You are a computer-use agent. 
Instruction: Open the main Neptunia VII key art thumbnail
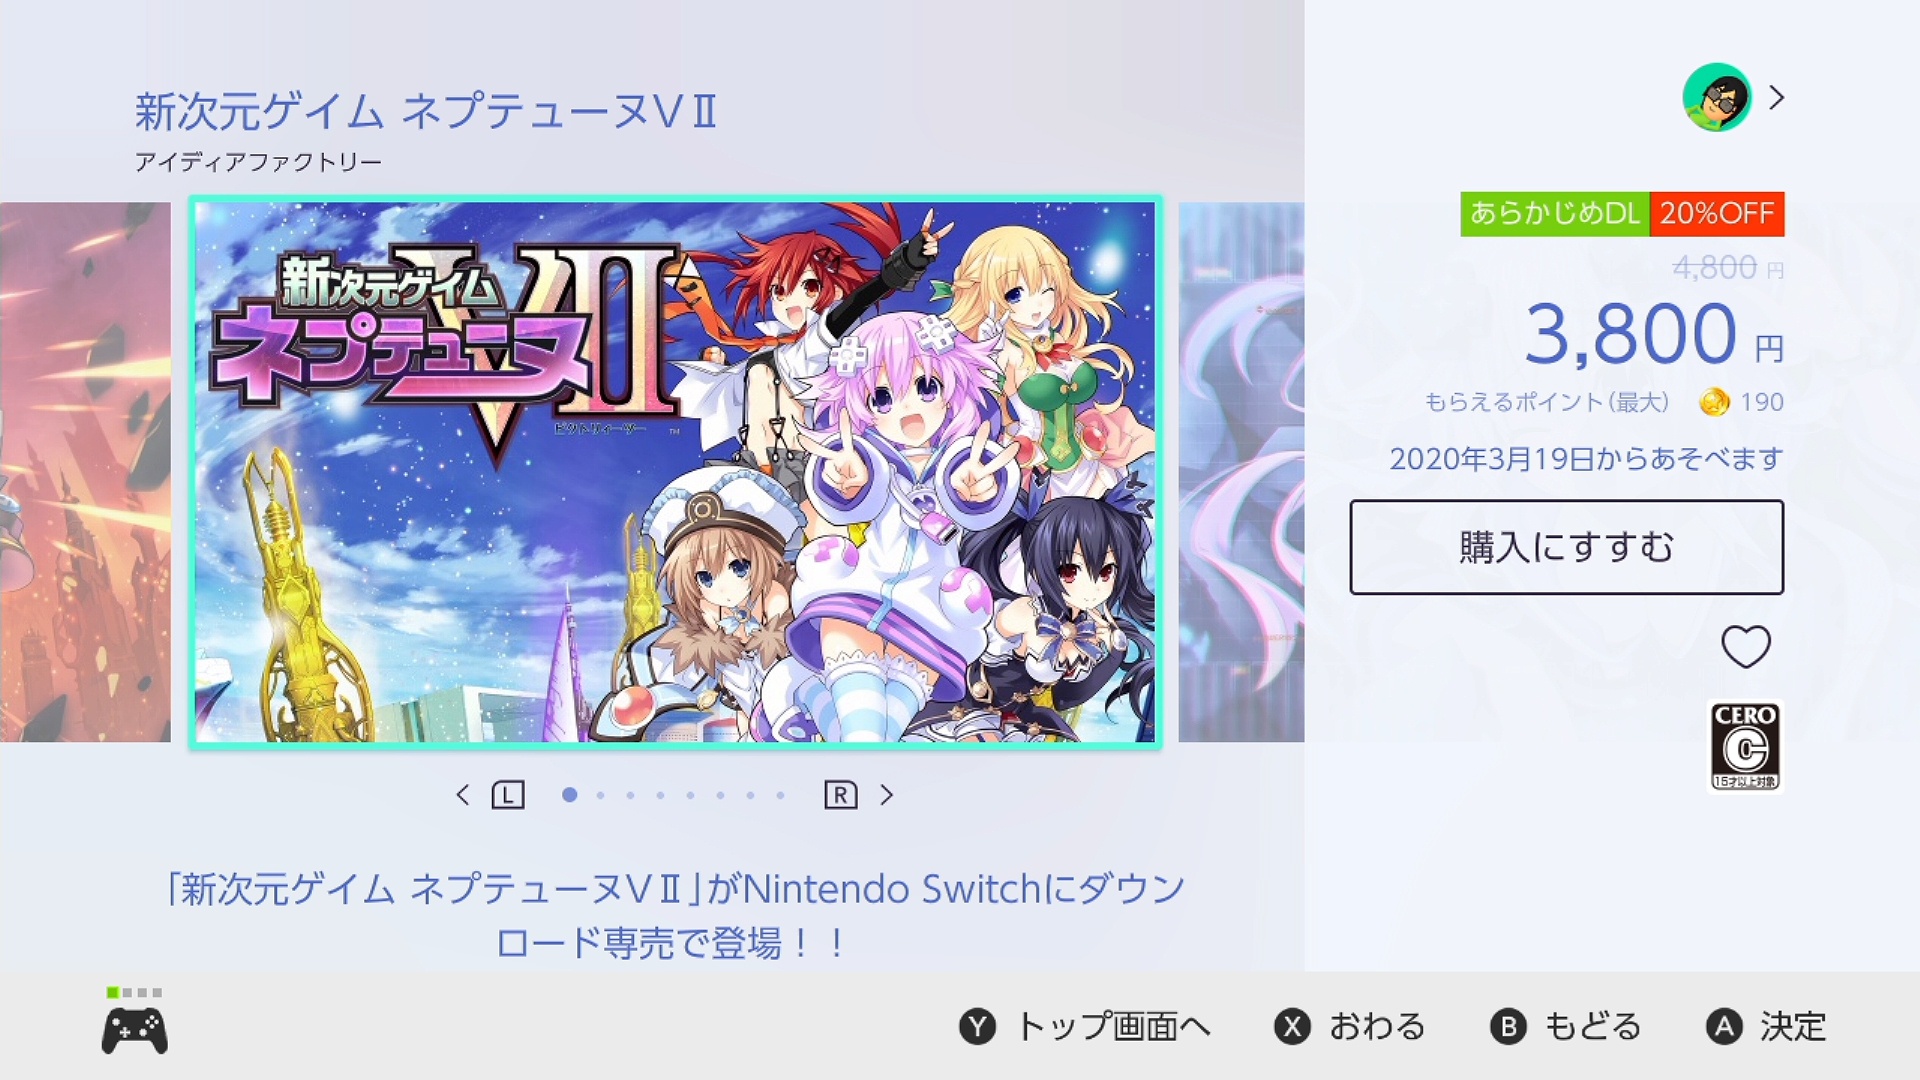[675, 472]
